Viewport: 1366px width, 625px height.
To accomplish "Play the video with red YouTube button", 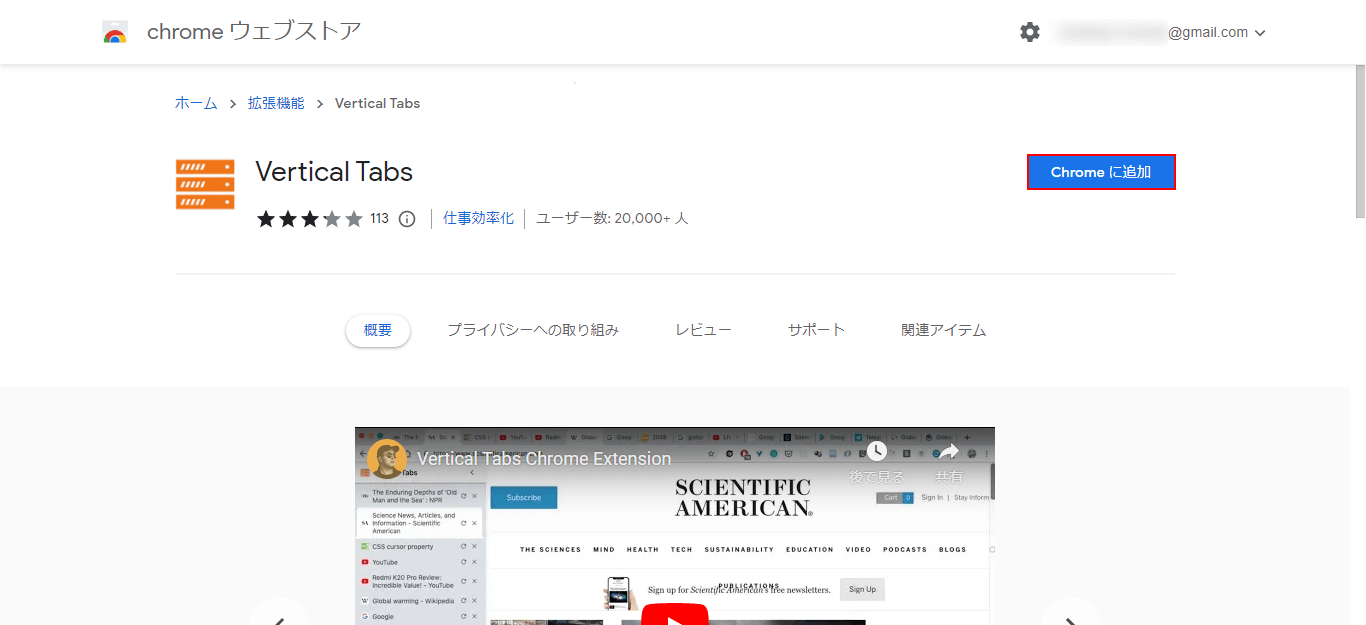I will point(675,615).
